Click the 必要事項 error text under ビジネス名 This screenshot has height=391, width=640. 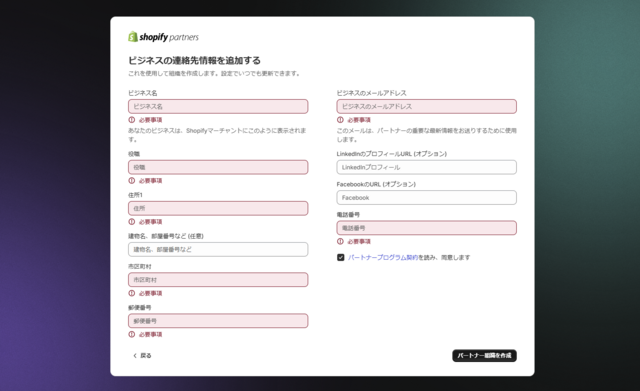pyautogui.click(x=150, y=120)
